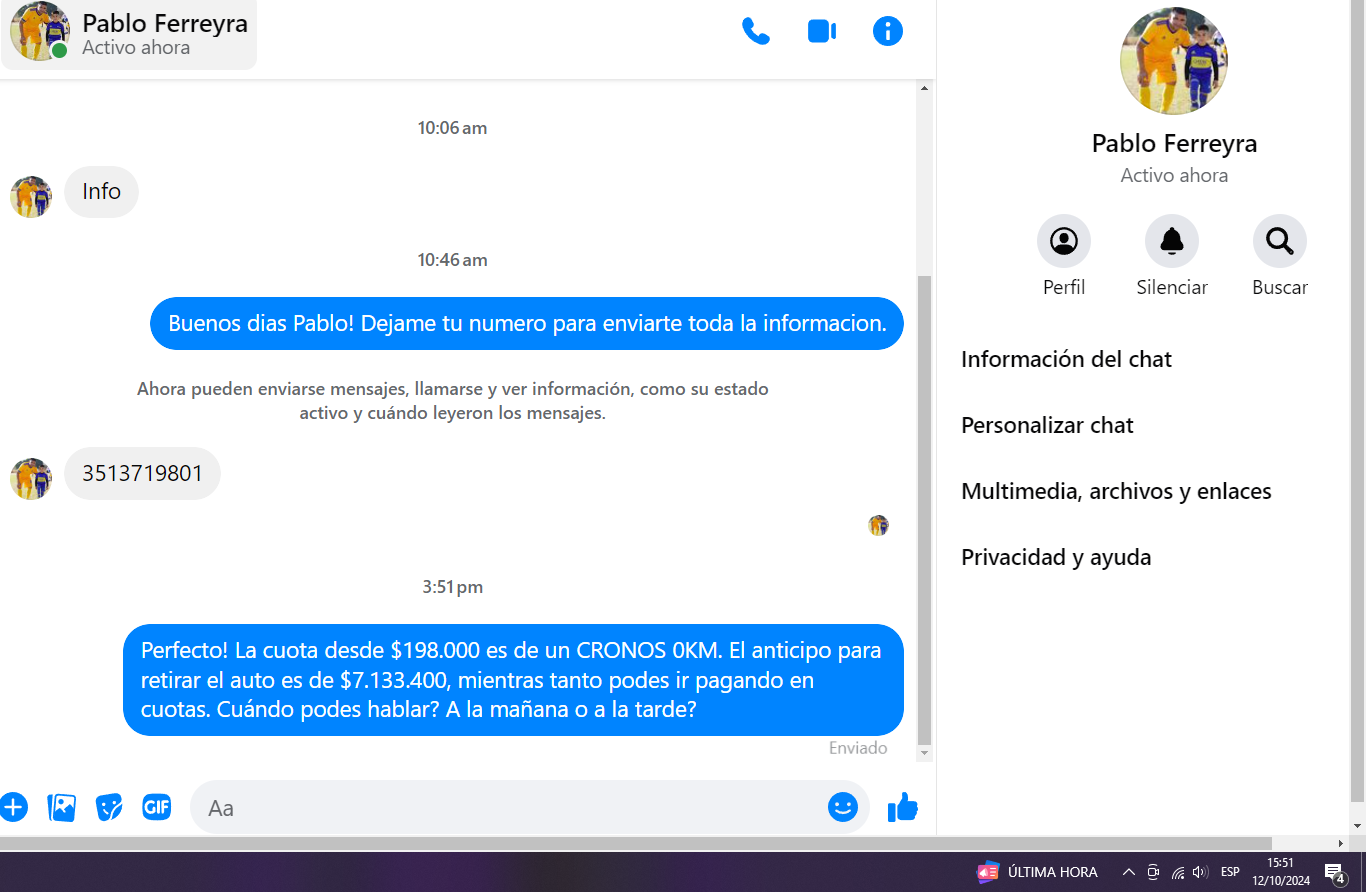Open the emoji picker in message box

coord(842,807)
